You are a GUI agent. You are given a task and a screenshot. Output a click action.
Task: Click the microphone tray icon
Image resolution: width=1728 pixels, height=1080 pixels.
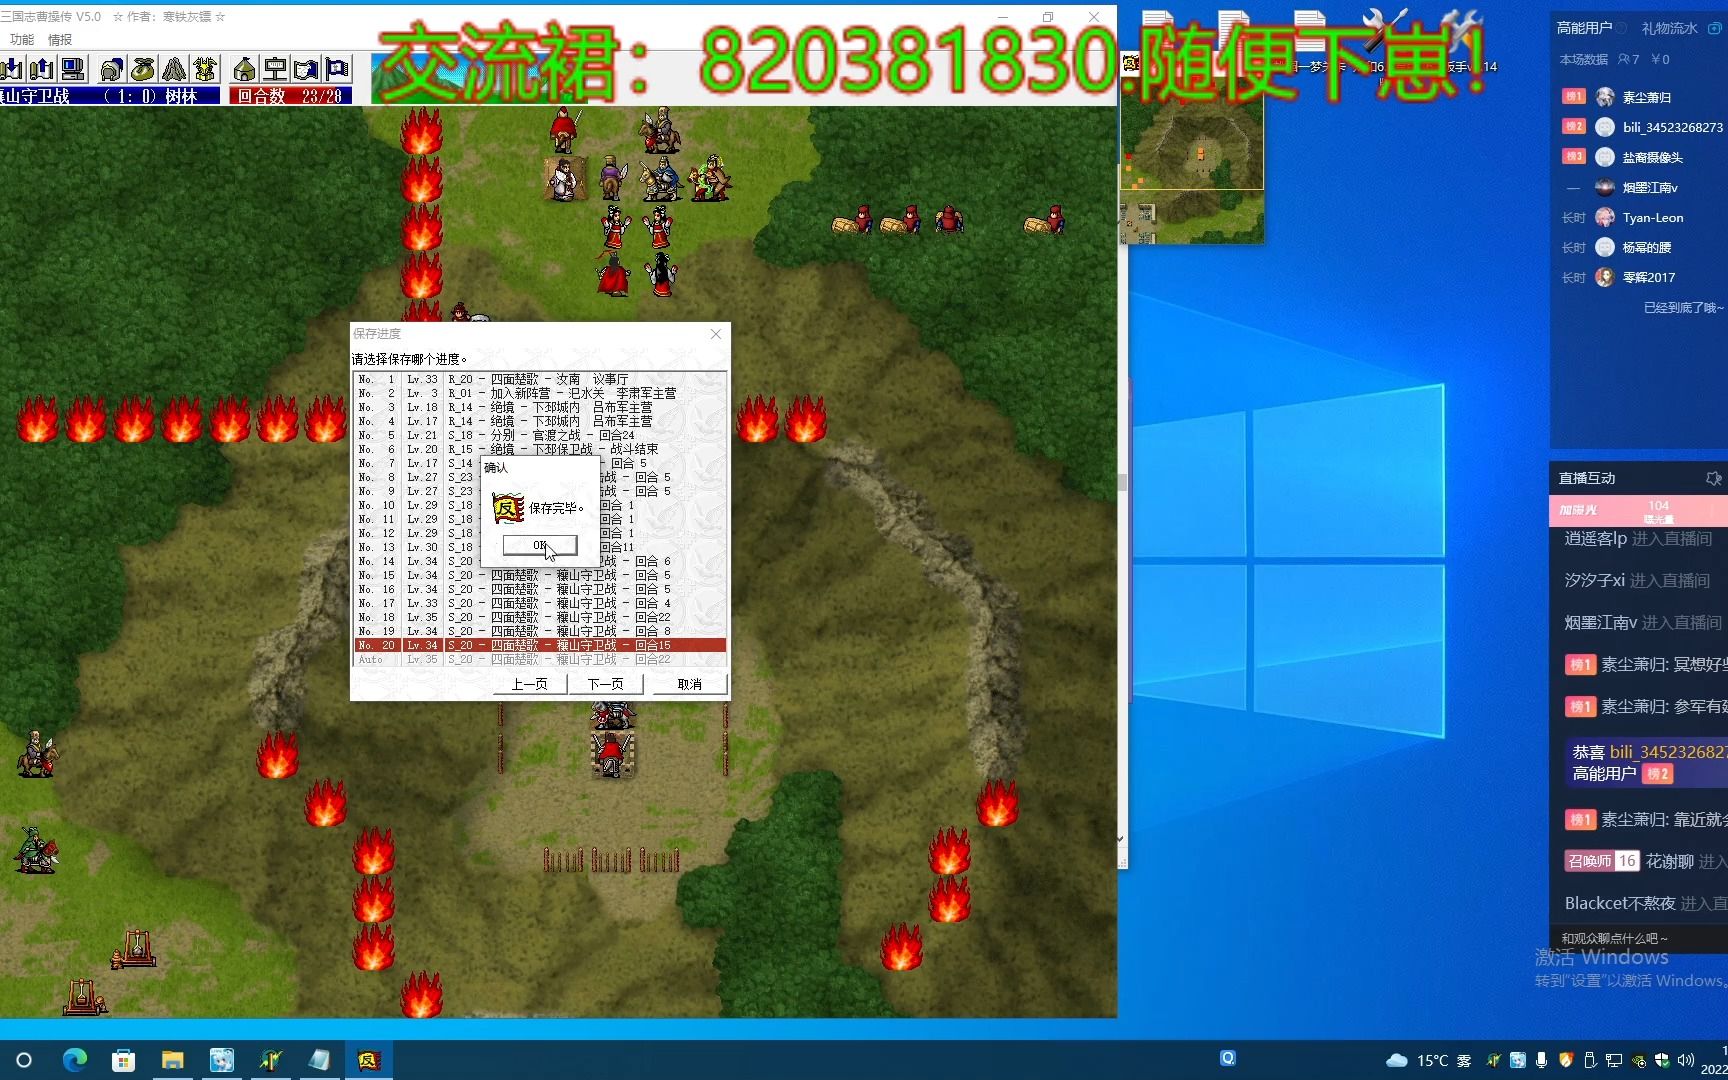pyautogui.click(x=1541, y=1060)
